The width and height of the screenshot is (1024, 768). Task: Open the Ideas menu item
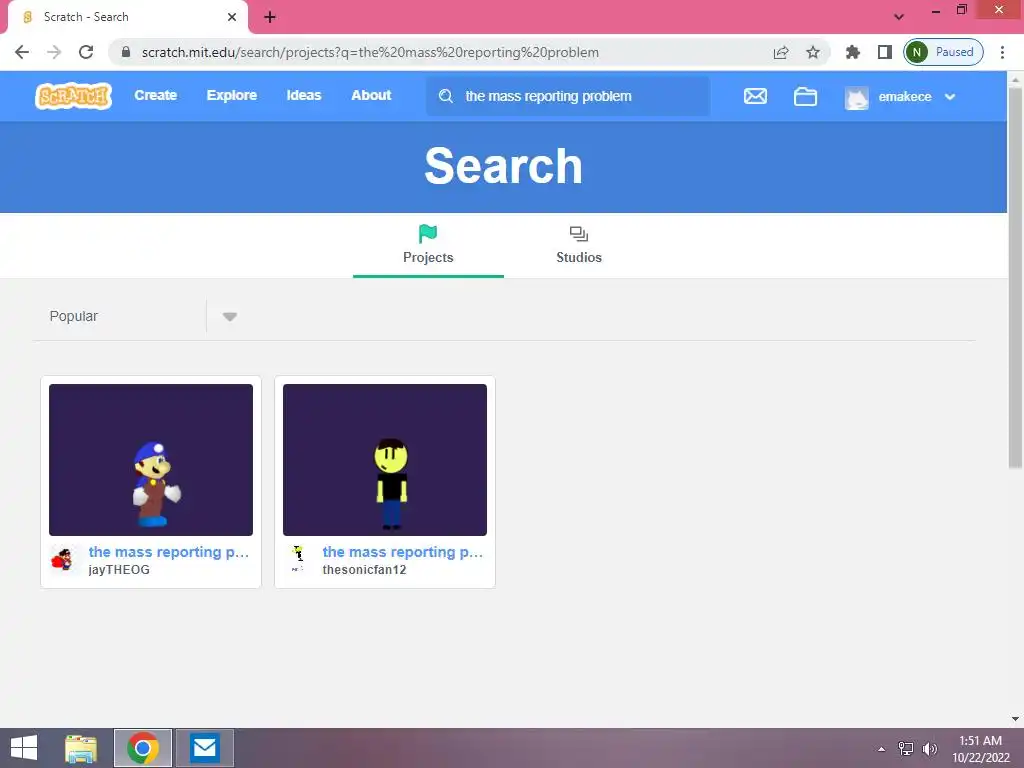click(304, 95)
